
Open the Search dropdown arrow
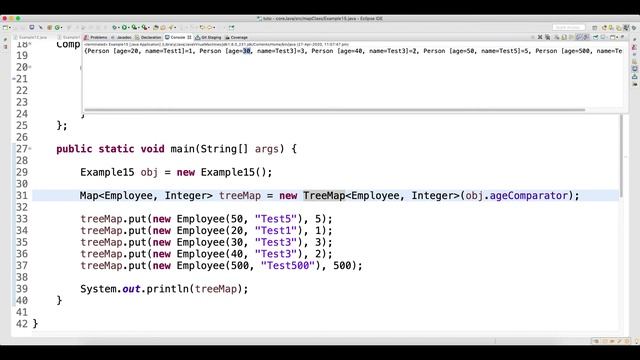(x=175, y=27)
